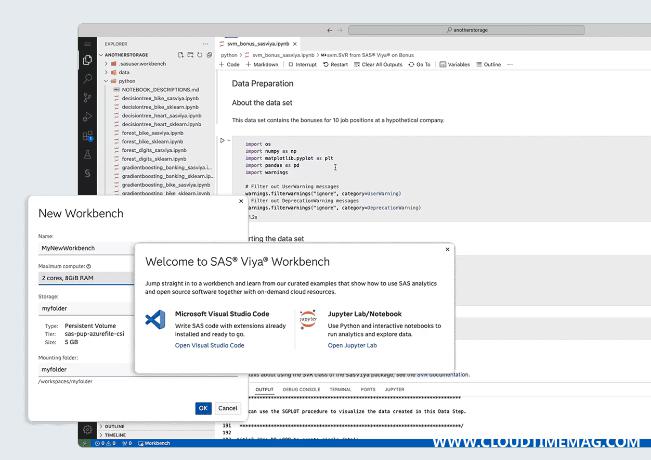Add a Code cell to the notebook

pyautogui.click(x=229, y=64)
